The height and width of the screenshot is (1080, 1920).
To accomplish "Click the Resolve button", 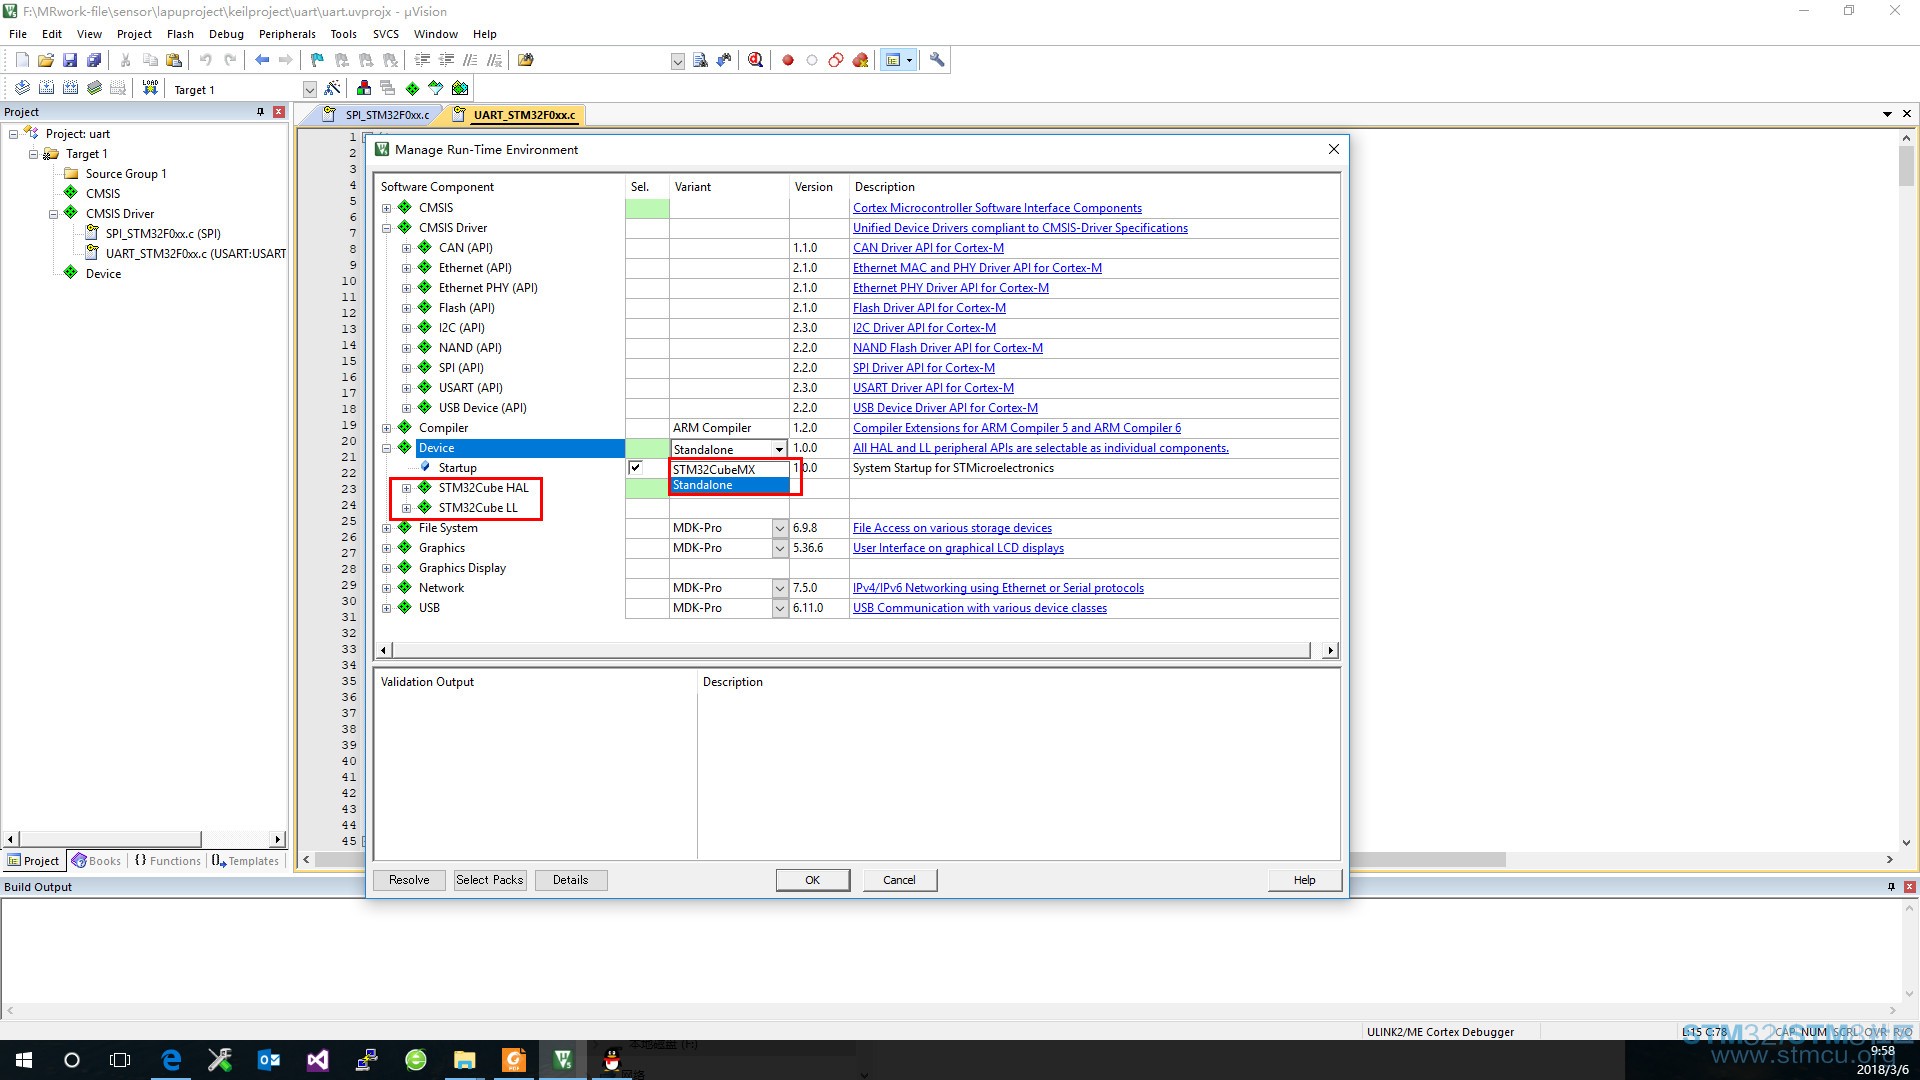I will click(409, 880).
